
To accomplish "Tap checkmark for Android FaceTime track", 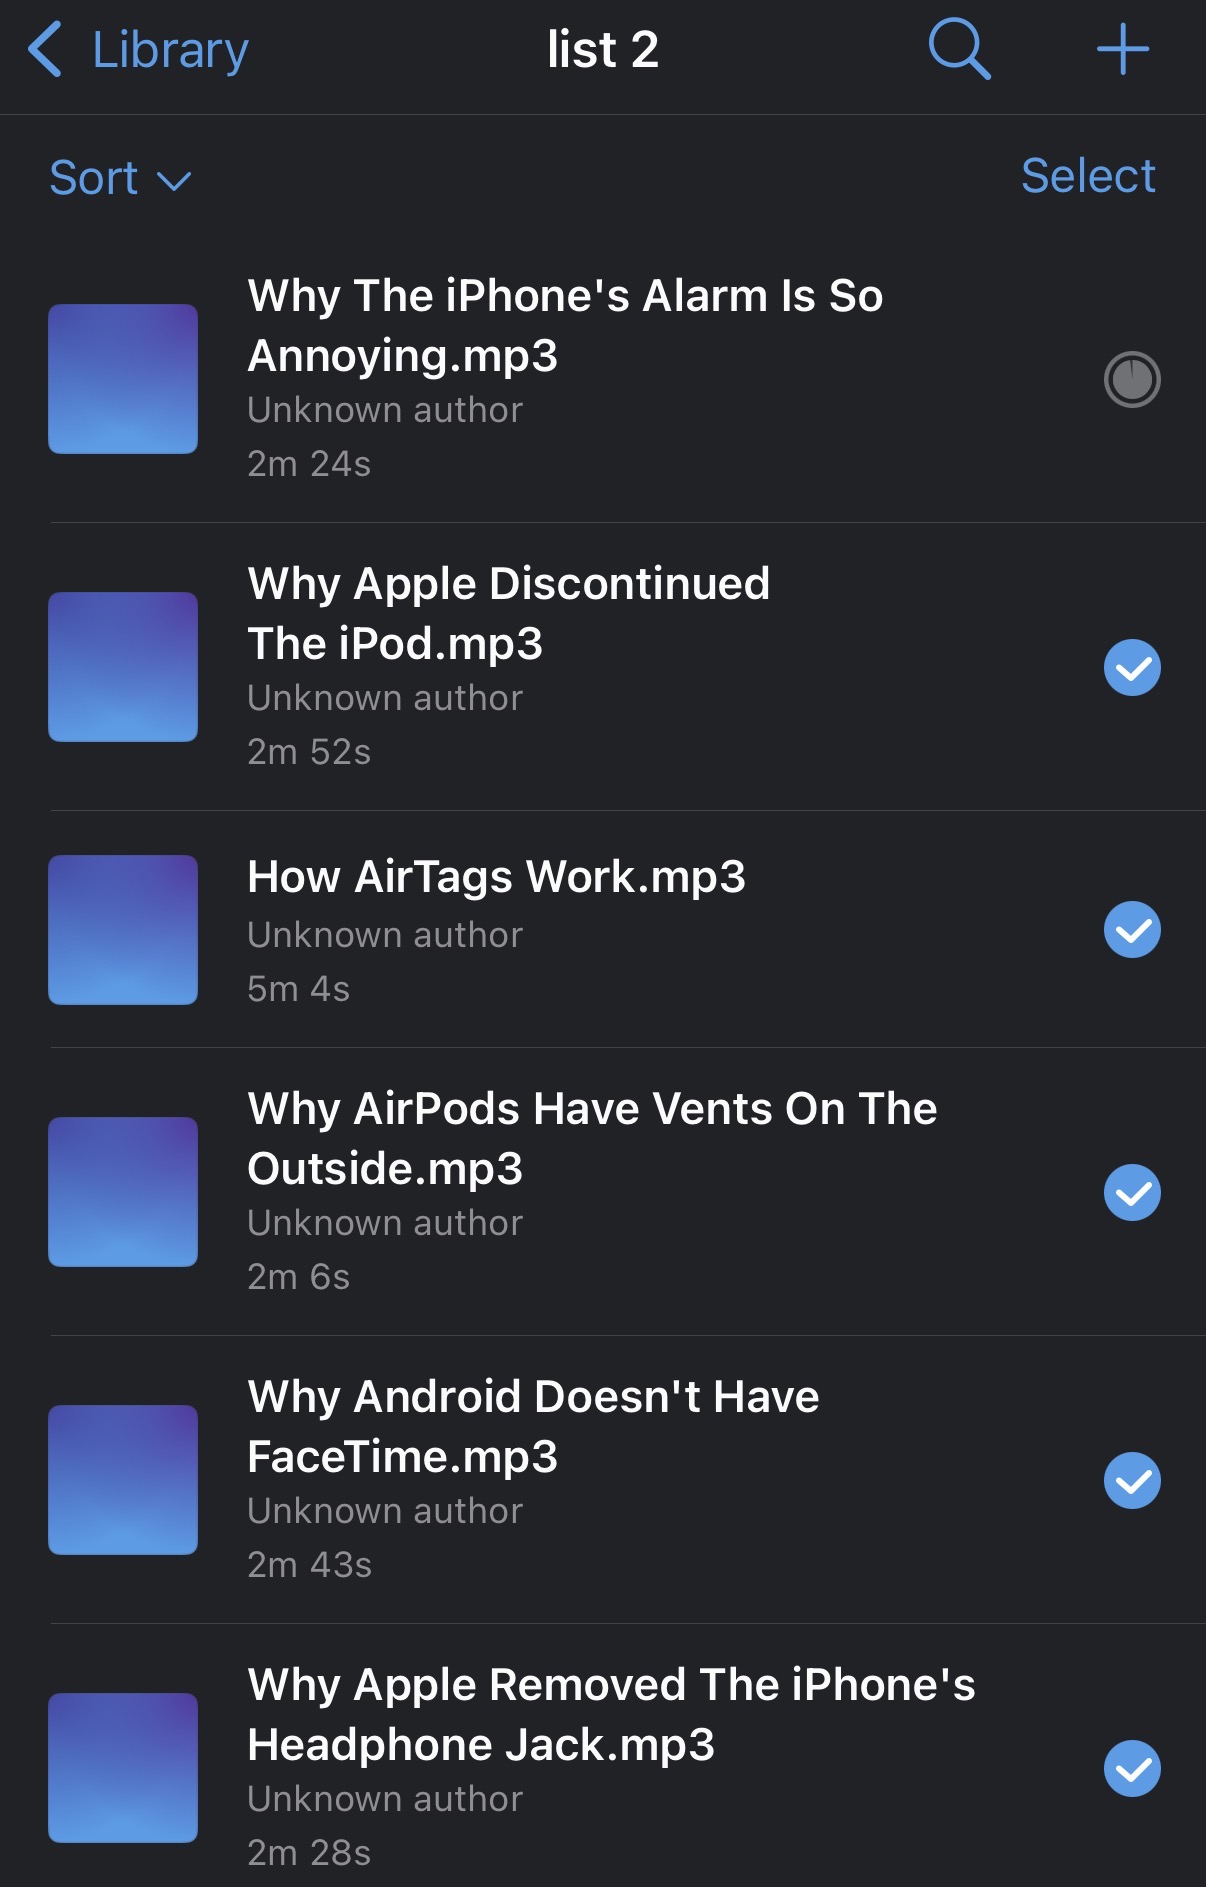I will tap(1132, 1481).
